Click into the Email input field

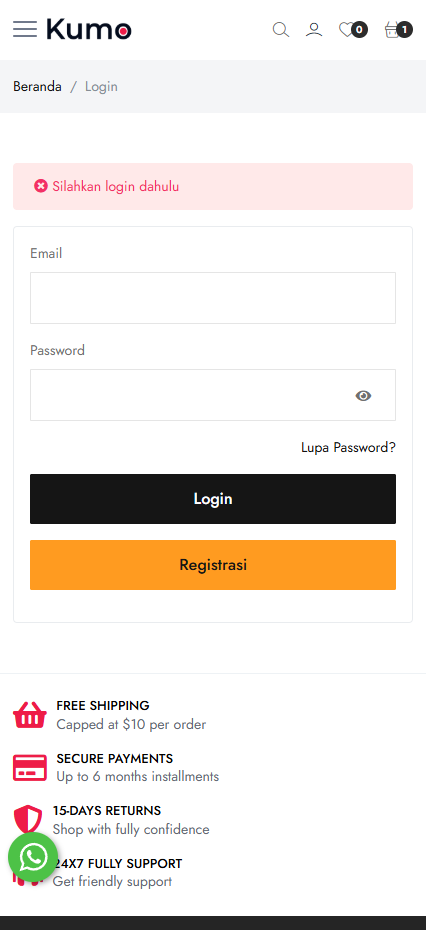(213, 298)
